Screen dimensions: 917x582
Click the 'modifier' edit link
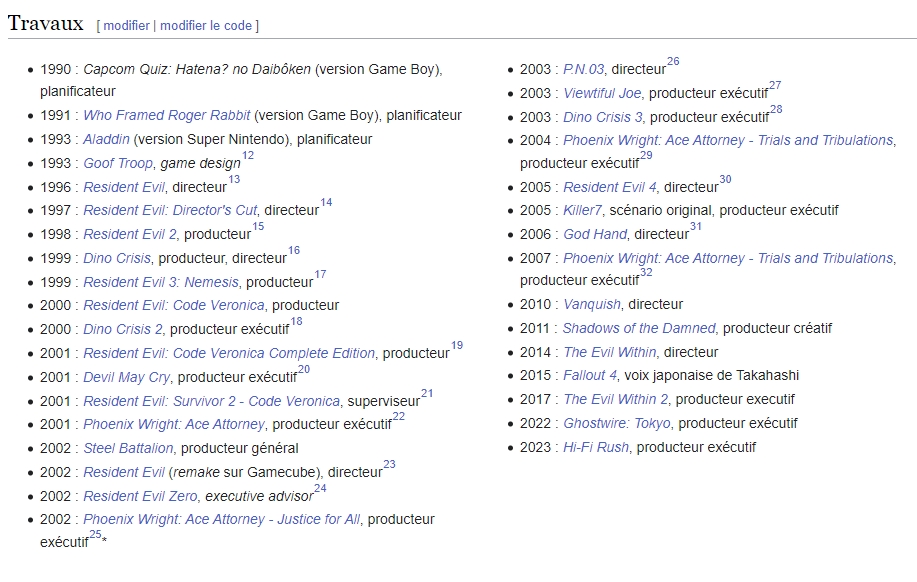(126, 26)
